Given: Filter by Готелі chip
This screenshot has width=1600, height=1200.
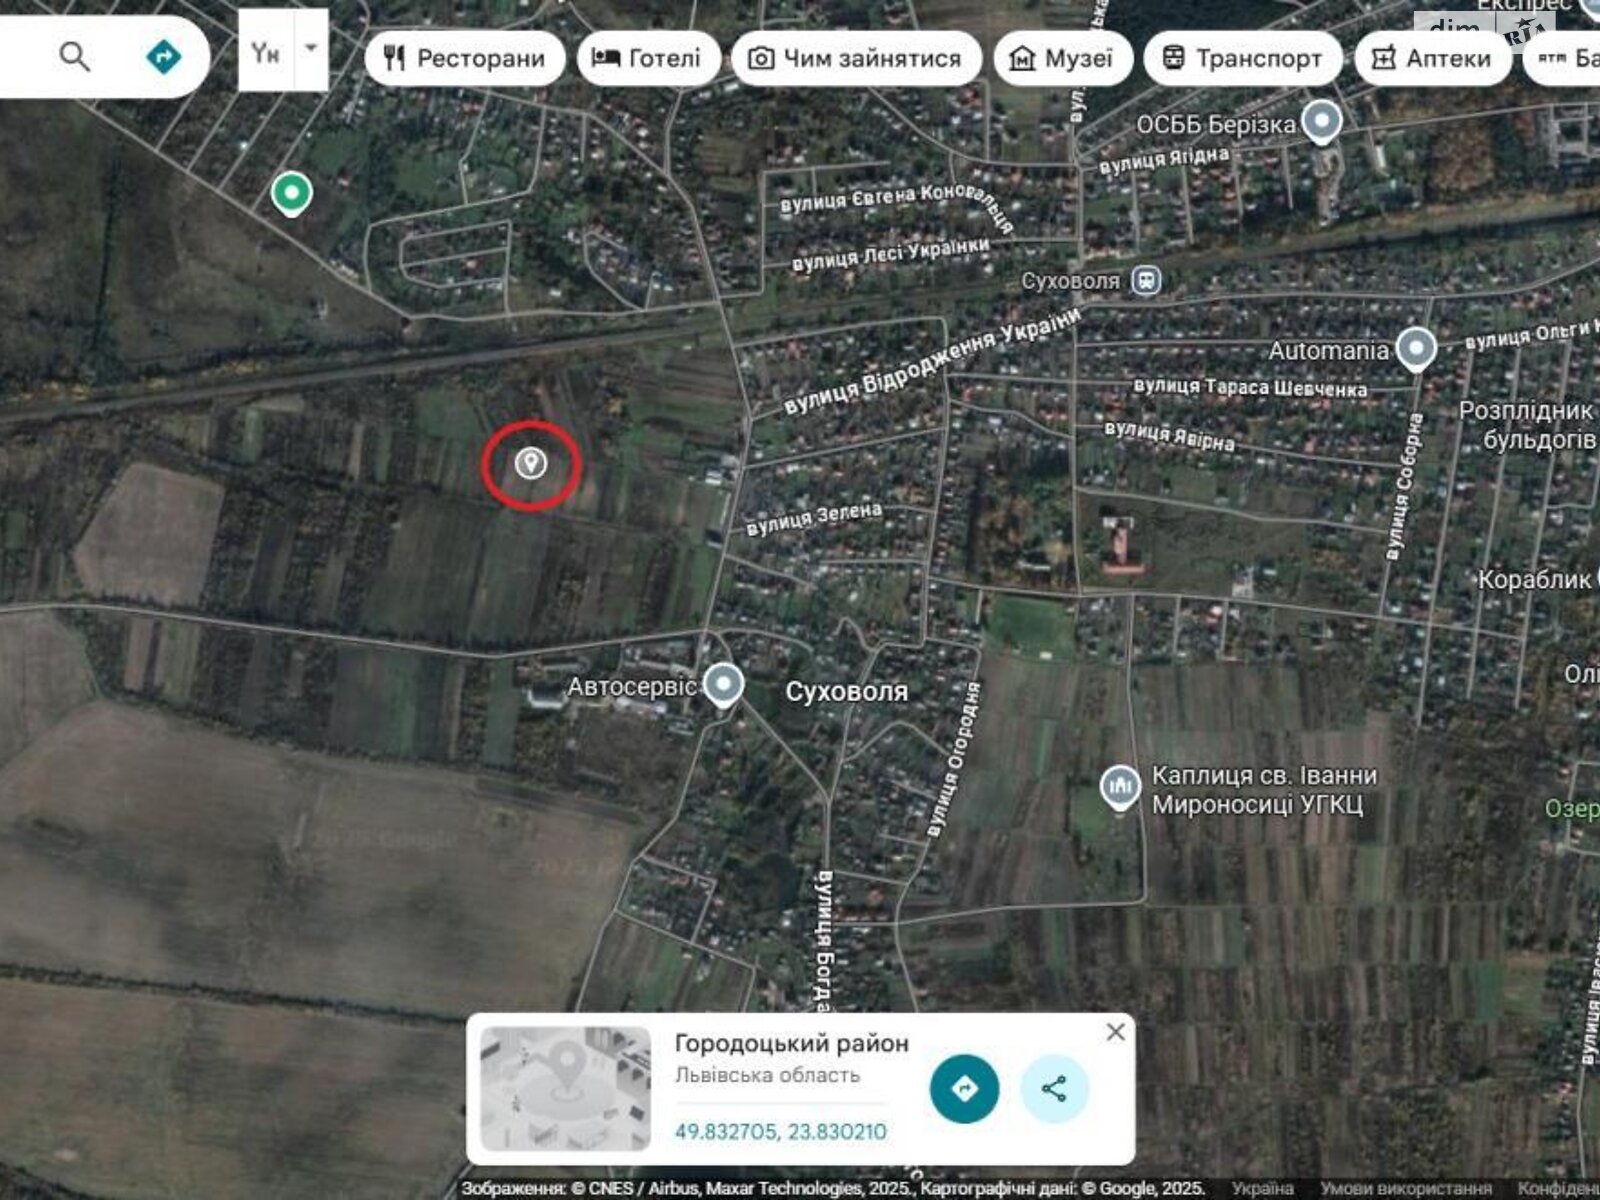Looking at the screenshot, I should pyautogui.click(x=648, y=58).
